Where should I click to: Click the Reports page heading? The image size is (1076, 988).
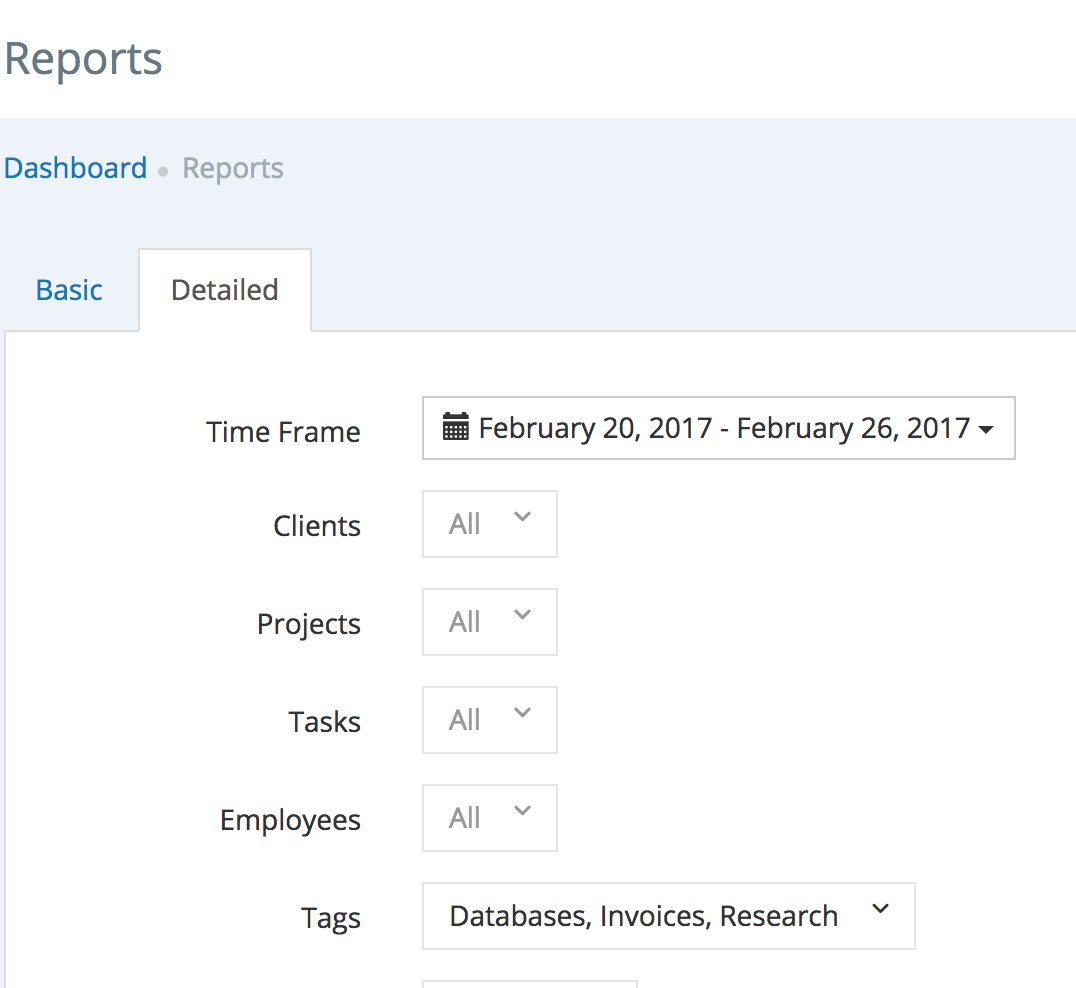[83, 58]
